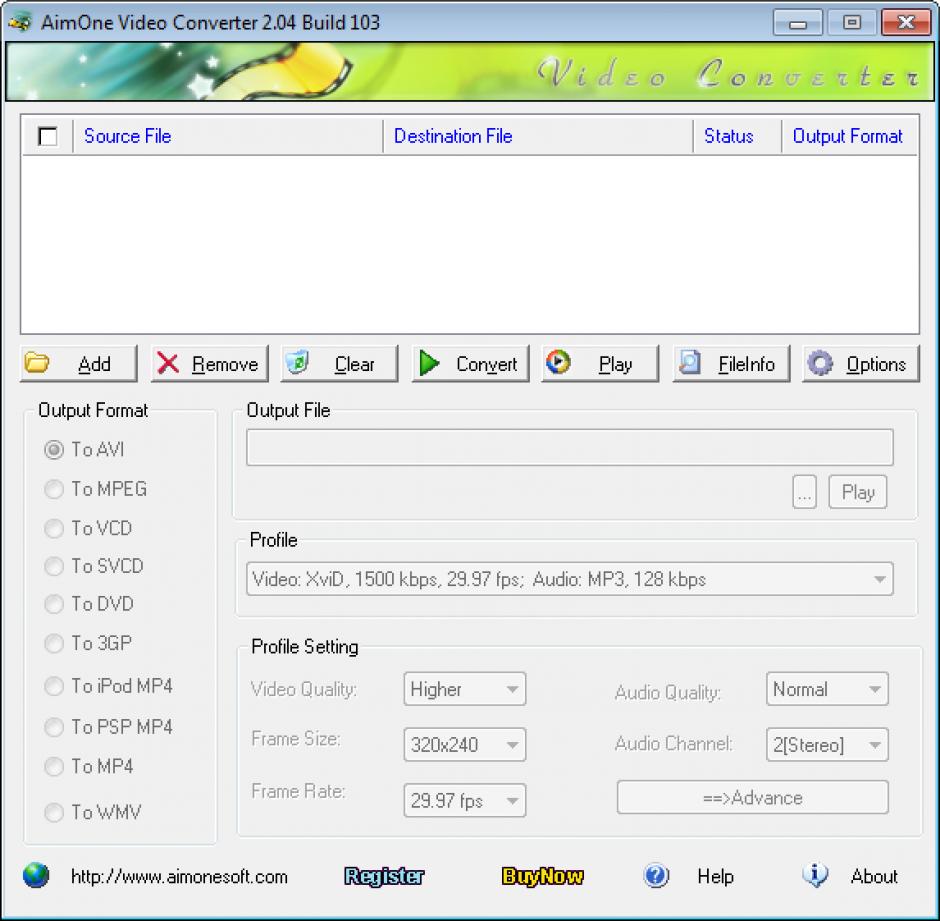Click the Add folder icon button
This screenshot has height=921, width=940.
point(79,363)
